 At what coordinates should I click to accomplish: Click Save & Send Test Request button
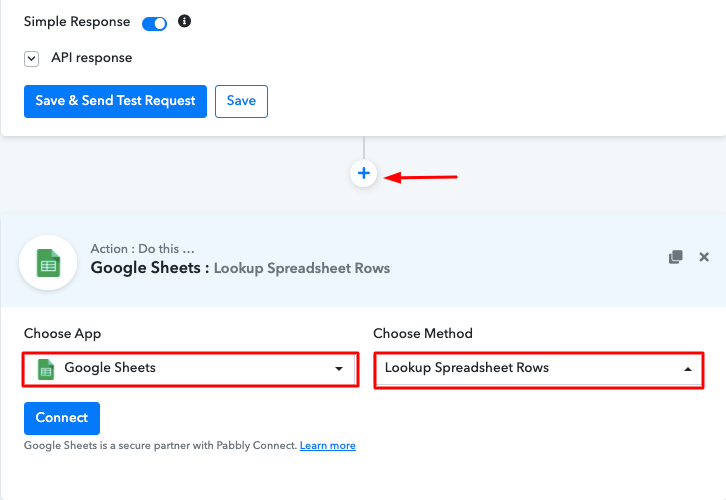[115, 101]
